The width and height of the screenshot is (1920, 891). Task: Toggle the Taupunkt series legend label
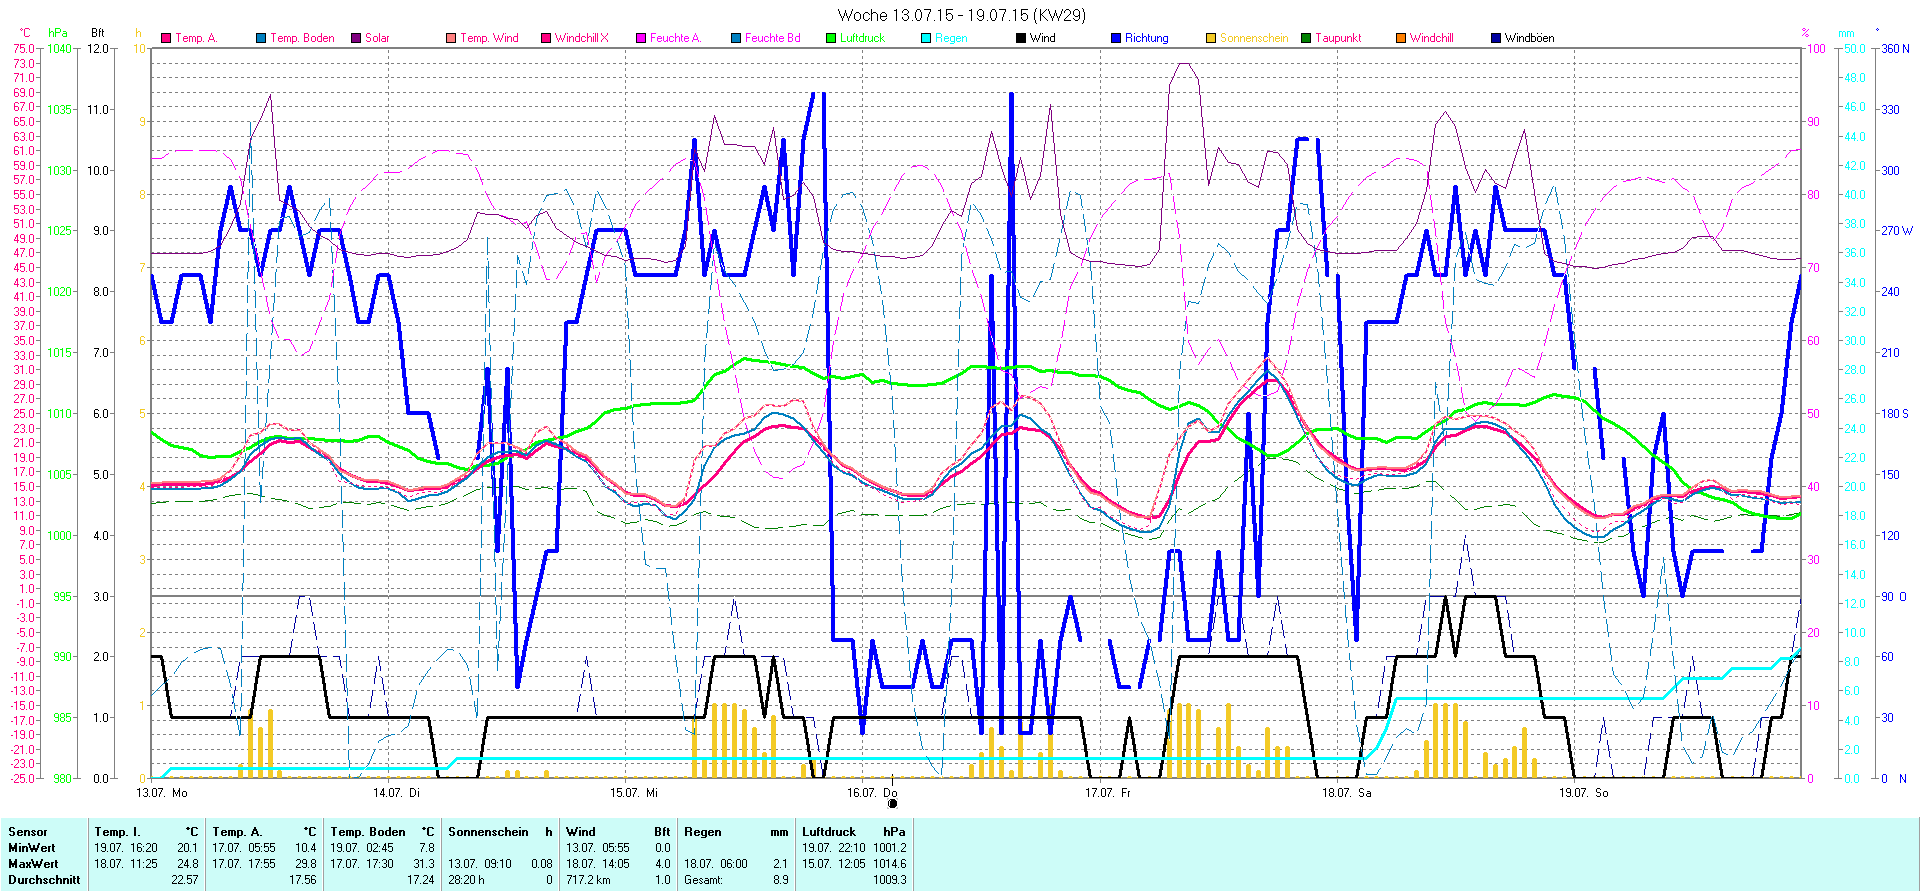coord(1338,38)
